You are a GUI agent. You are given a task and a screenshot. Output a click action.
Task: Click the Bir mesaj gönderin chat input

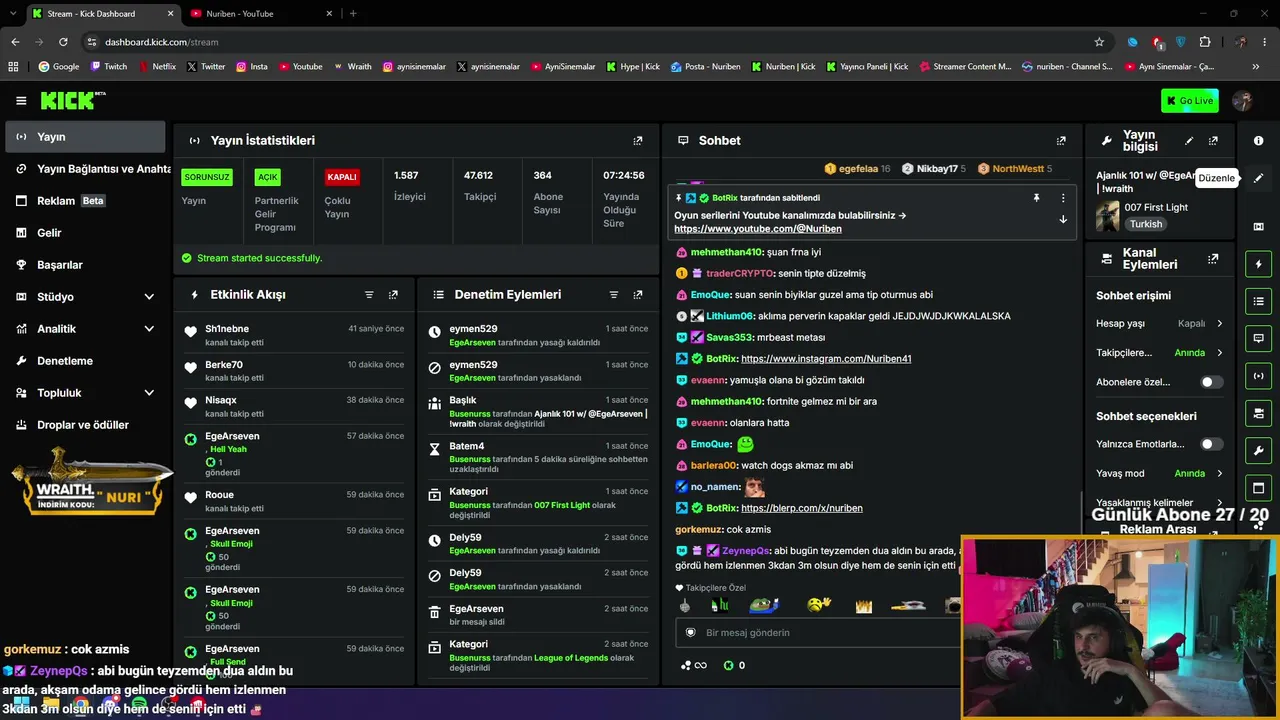820,633
